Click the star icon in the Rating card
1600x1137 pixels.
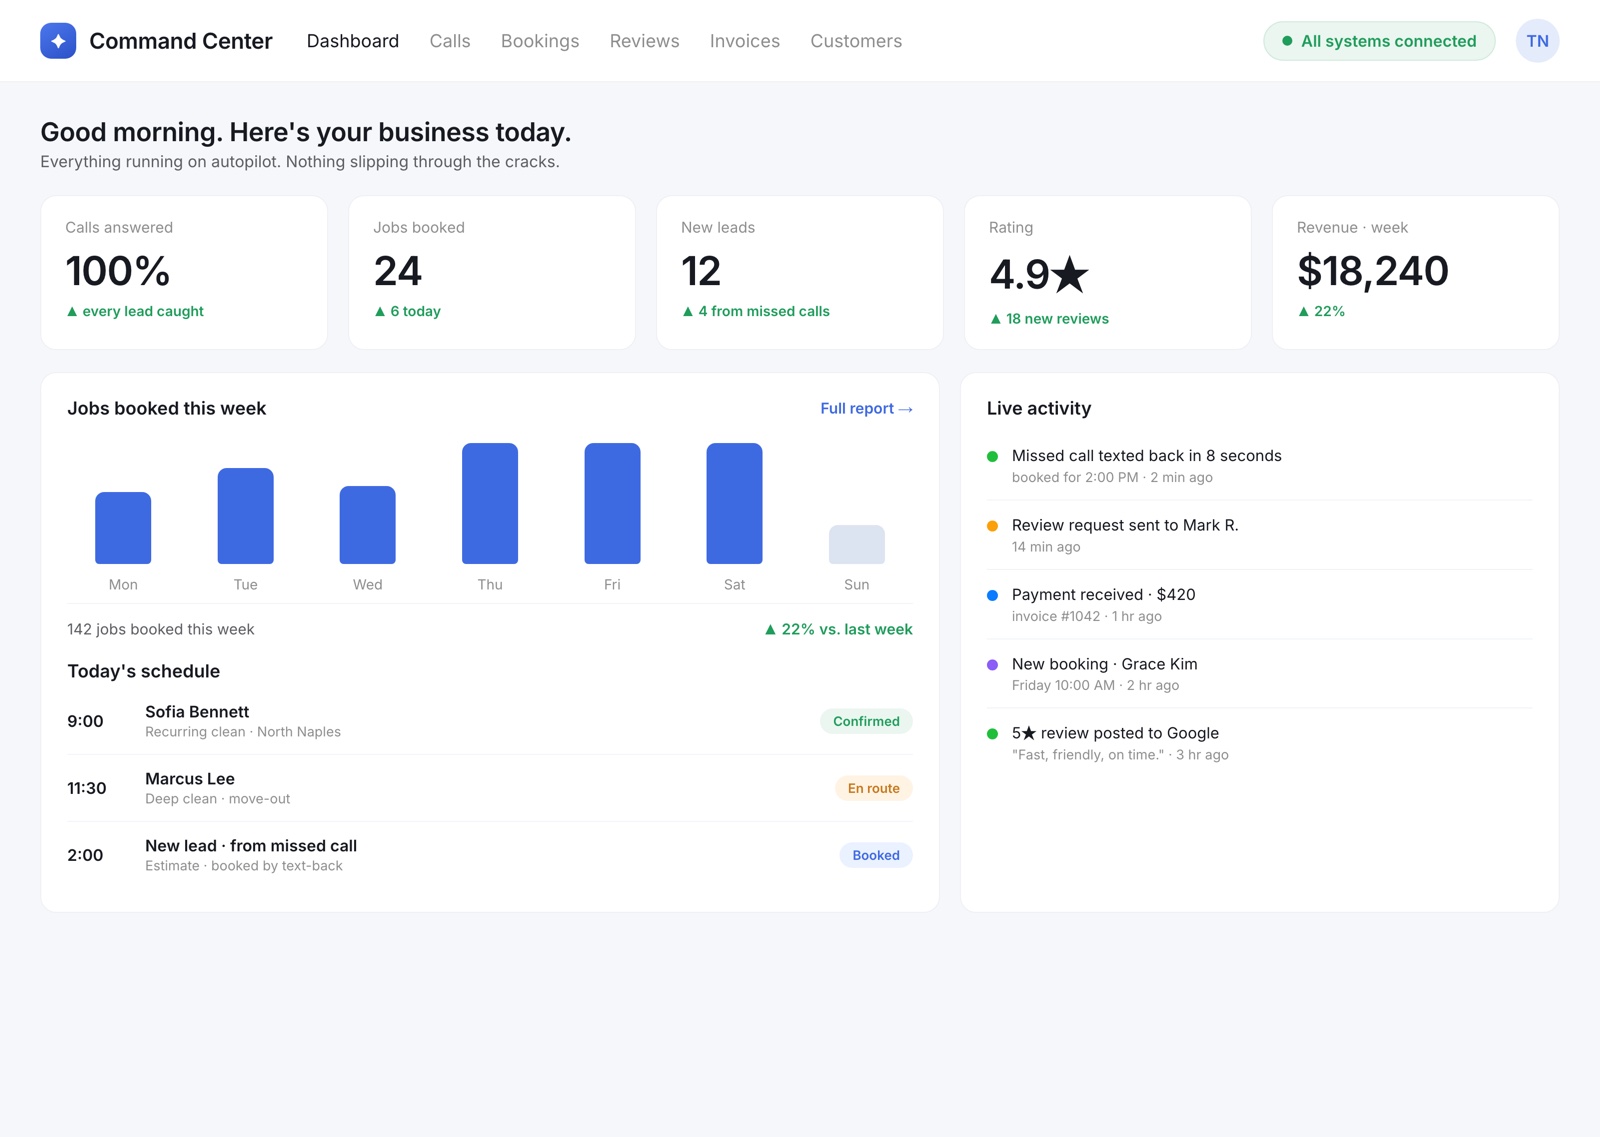pyautogui.click(x=1070, y=274)
